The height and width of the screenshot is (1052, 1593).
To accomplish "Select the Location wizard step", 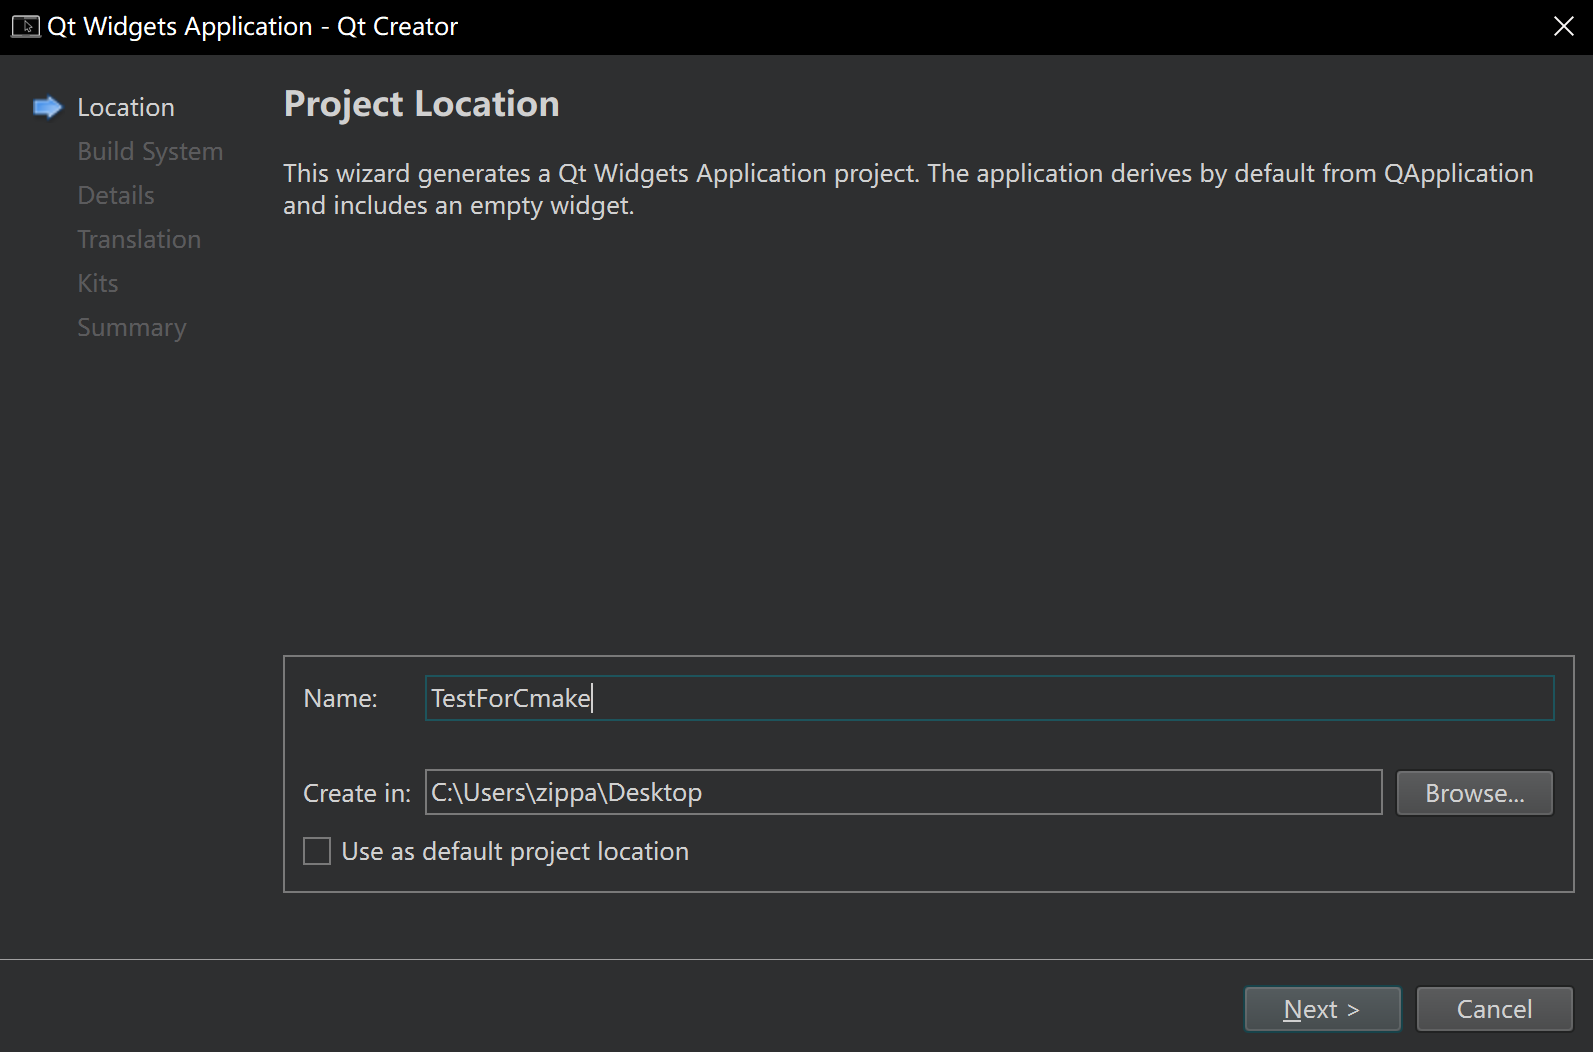I will (126, 107).
